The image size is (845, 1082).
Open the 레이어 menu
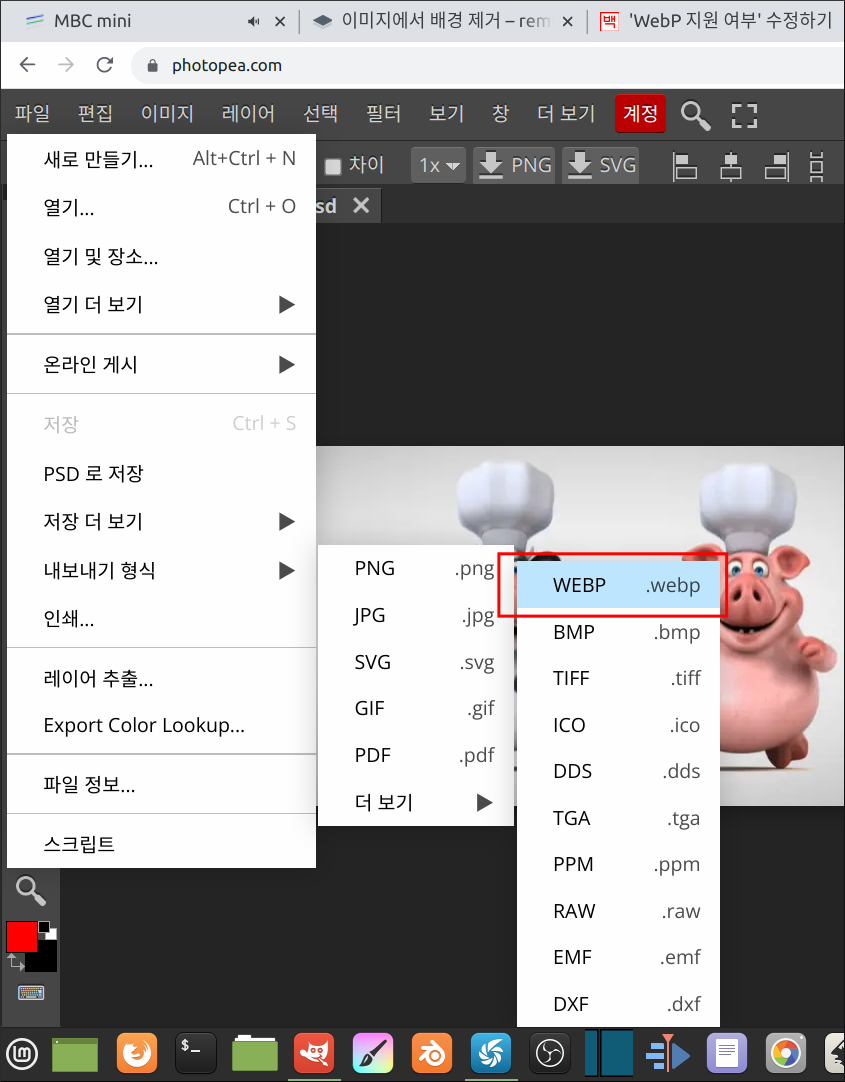click(248, 113)
